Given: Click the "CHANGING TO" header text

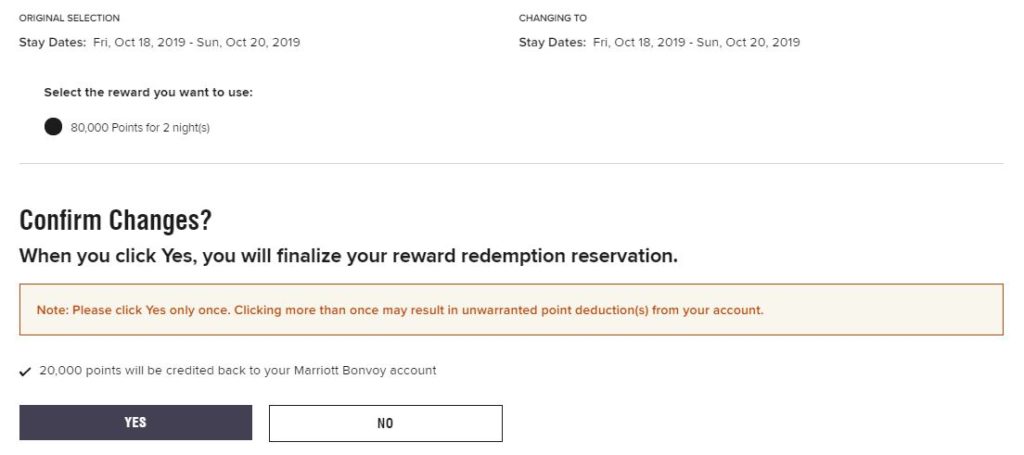Looking at the screenshot, I should (552, 19).
